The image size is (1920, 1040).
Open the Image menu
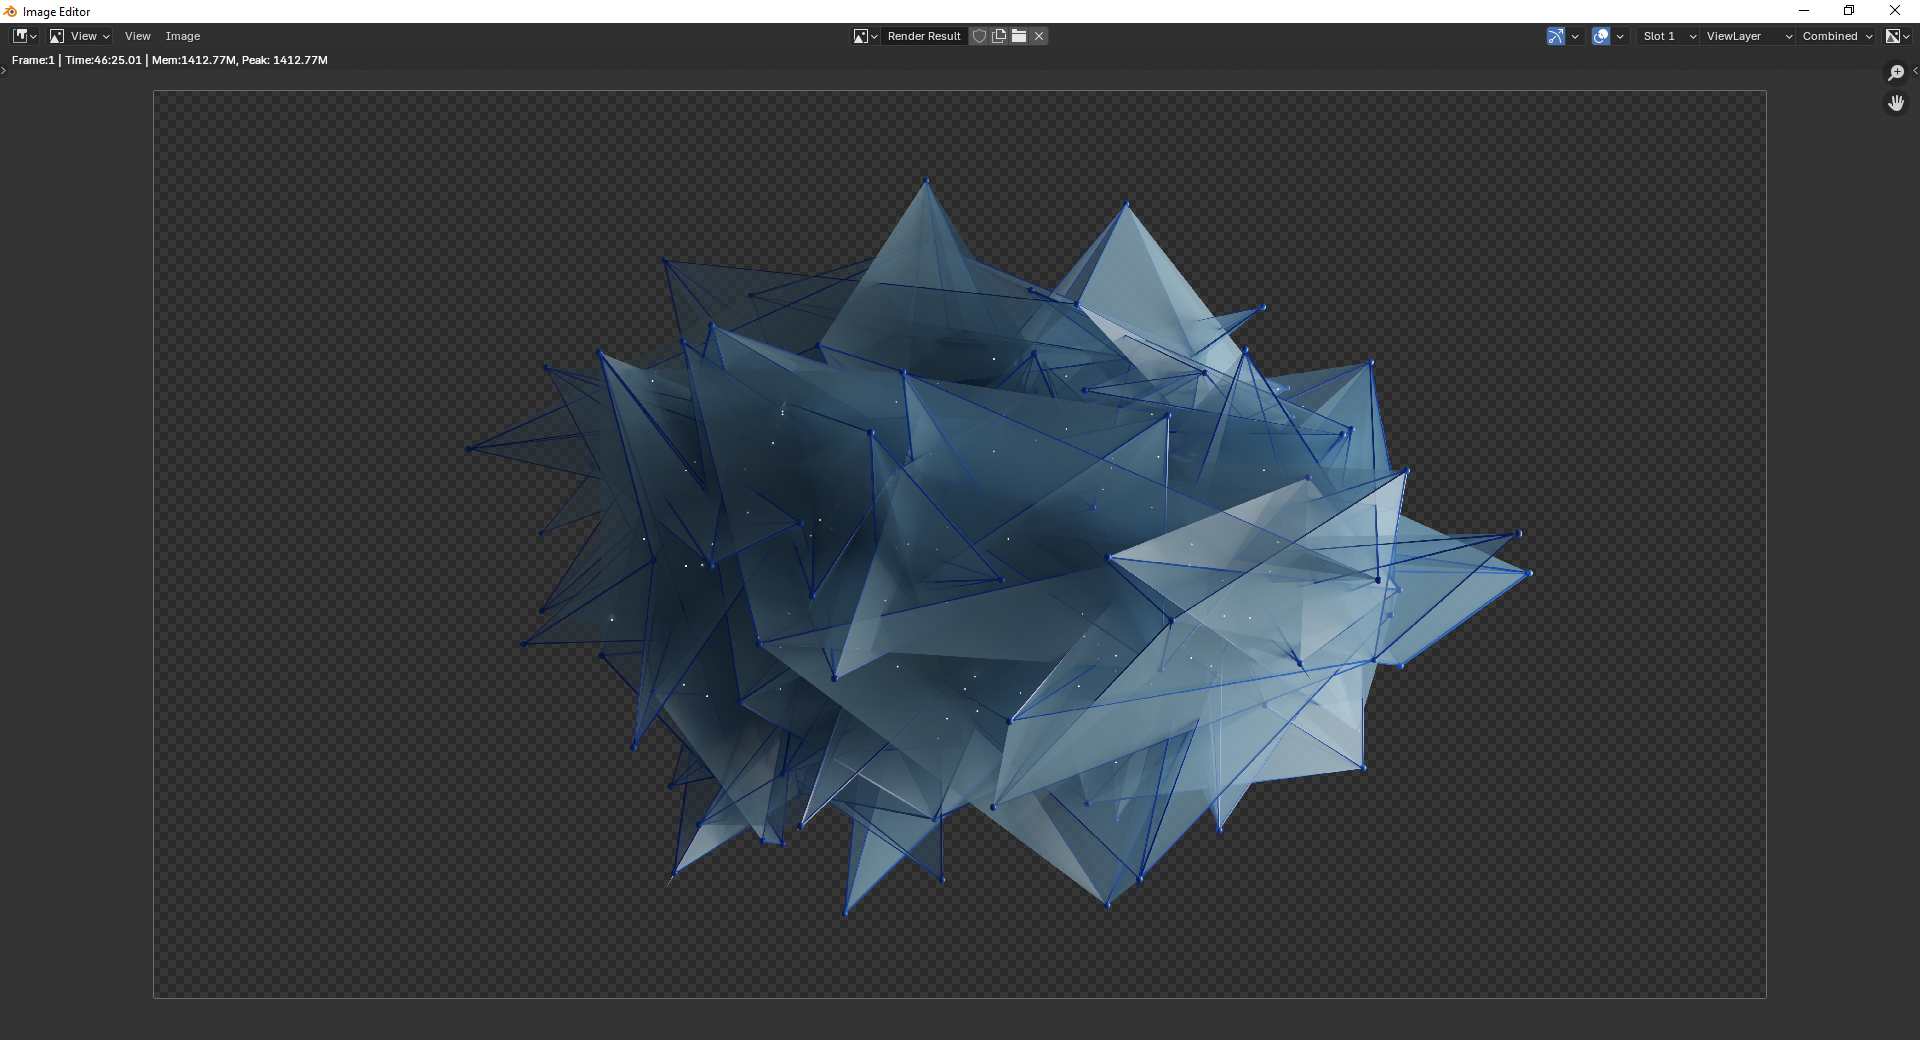[183, 36]
